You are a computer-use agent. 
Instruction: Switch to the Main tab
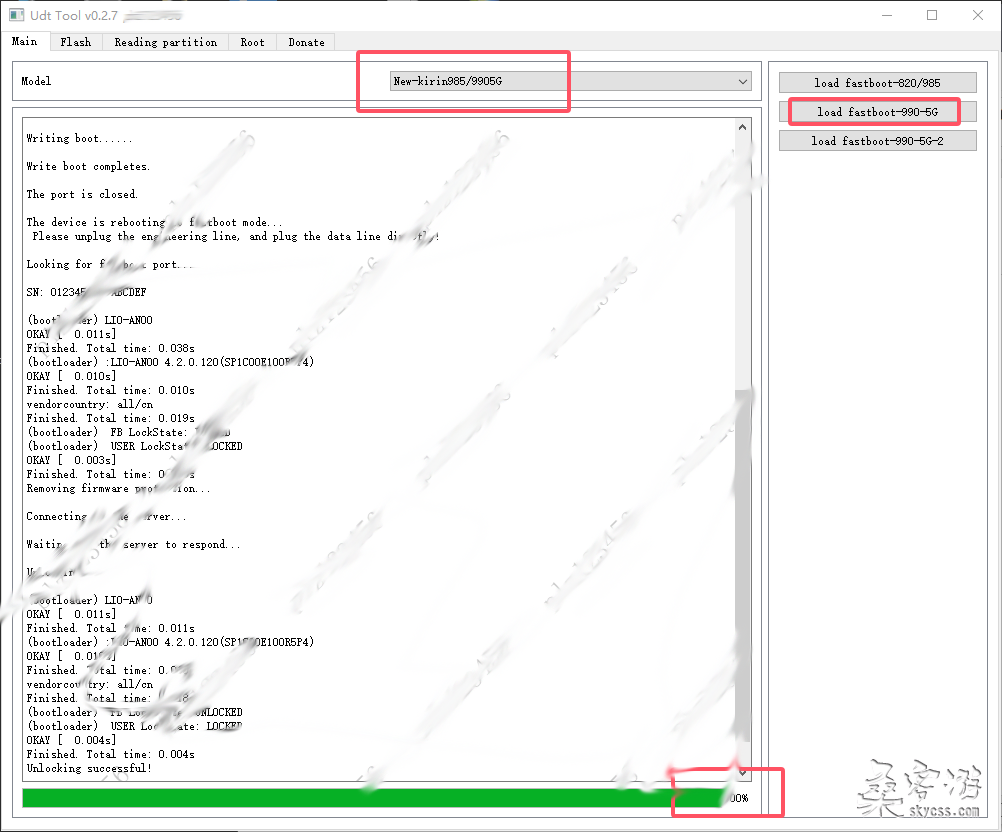pyautogui.click(x=25, y=42)
